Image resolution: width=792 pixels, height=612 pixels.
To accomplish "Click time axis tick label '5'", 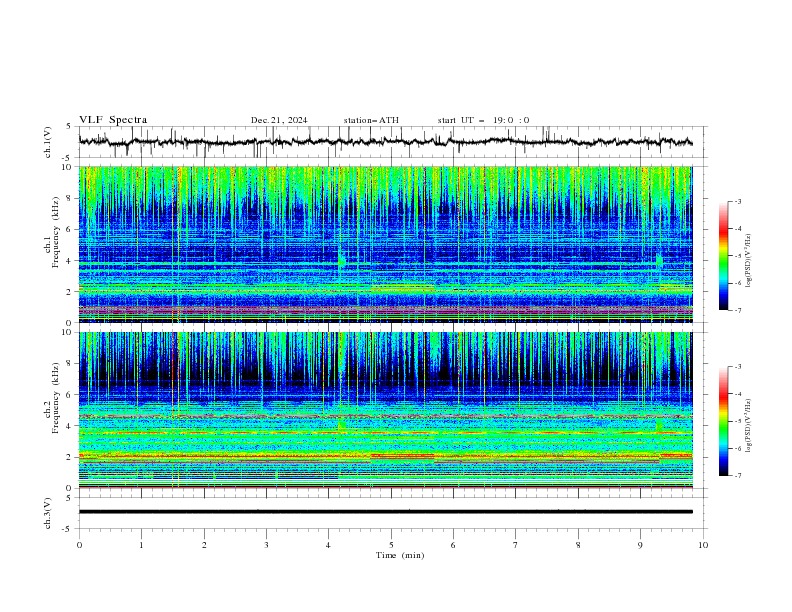I will (x=391, y=545).
